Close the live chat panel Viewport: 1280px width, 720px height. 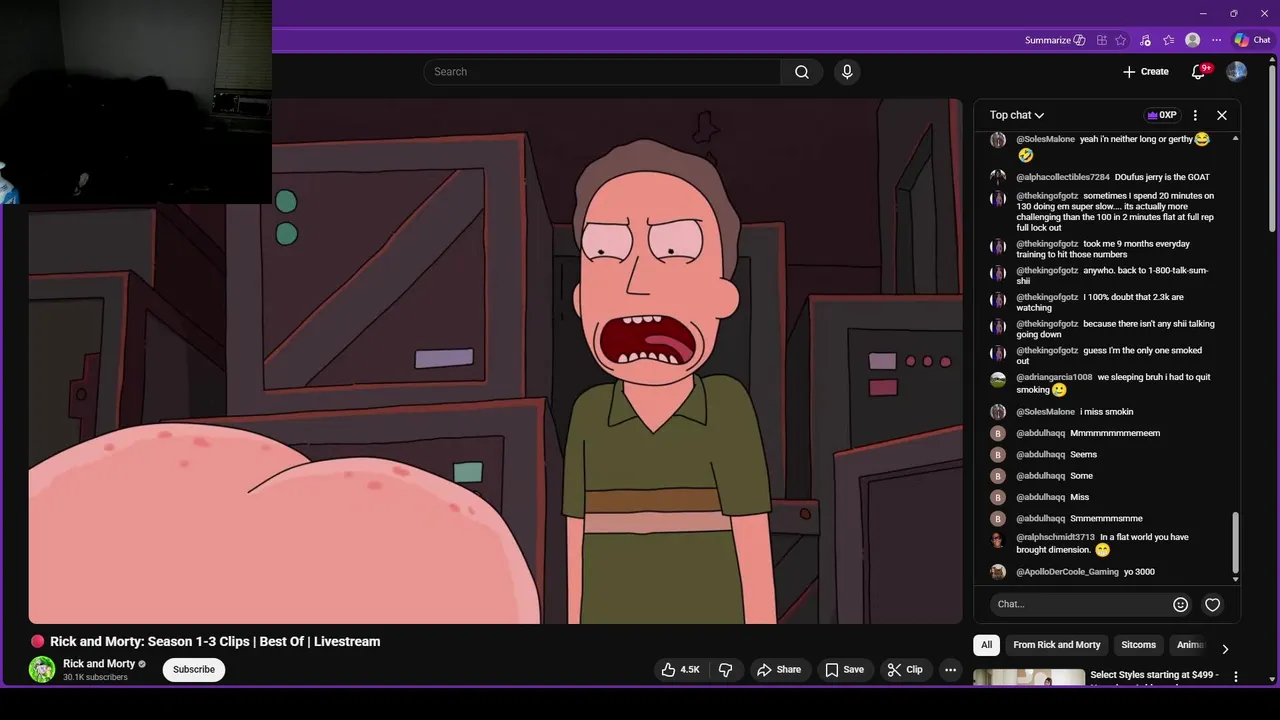click(x=1222, y=115)
